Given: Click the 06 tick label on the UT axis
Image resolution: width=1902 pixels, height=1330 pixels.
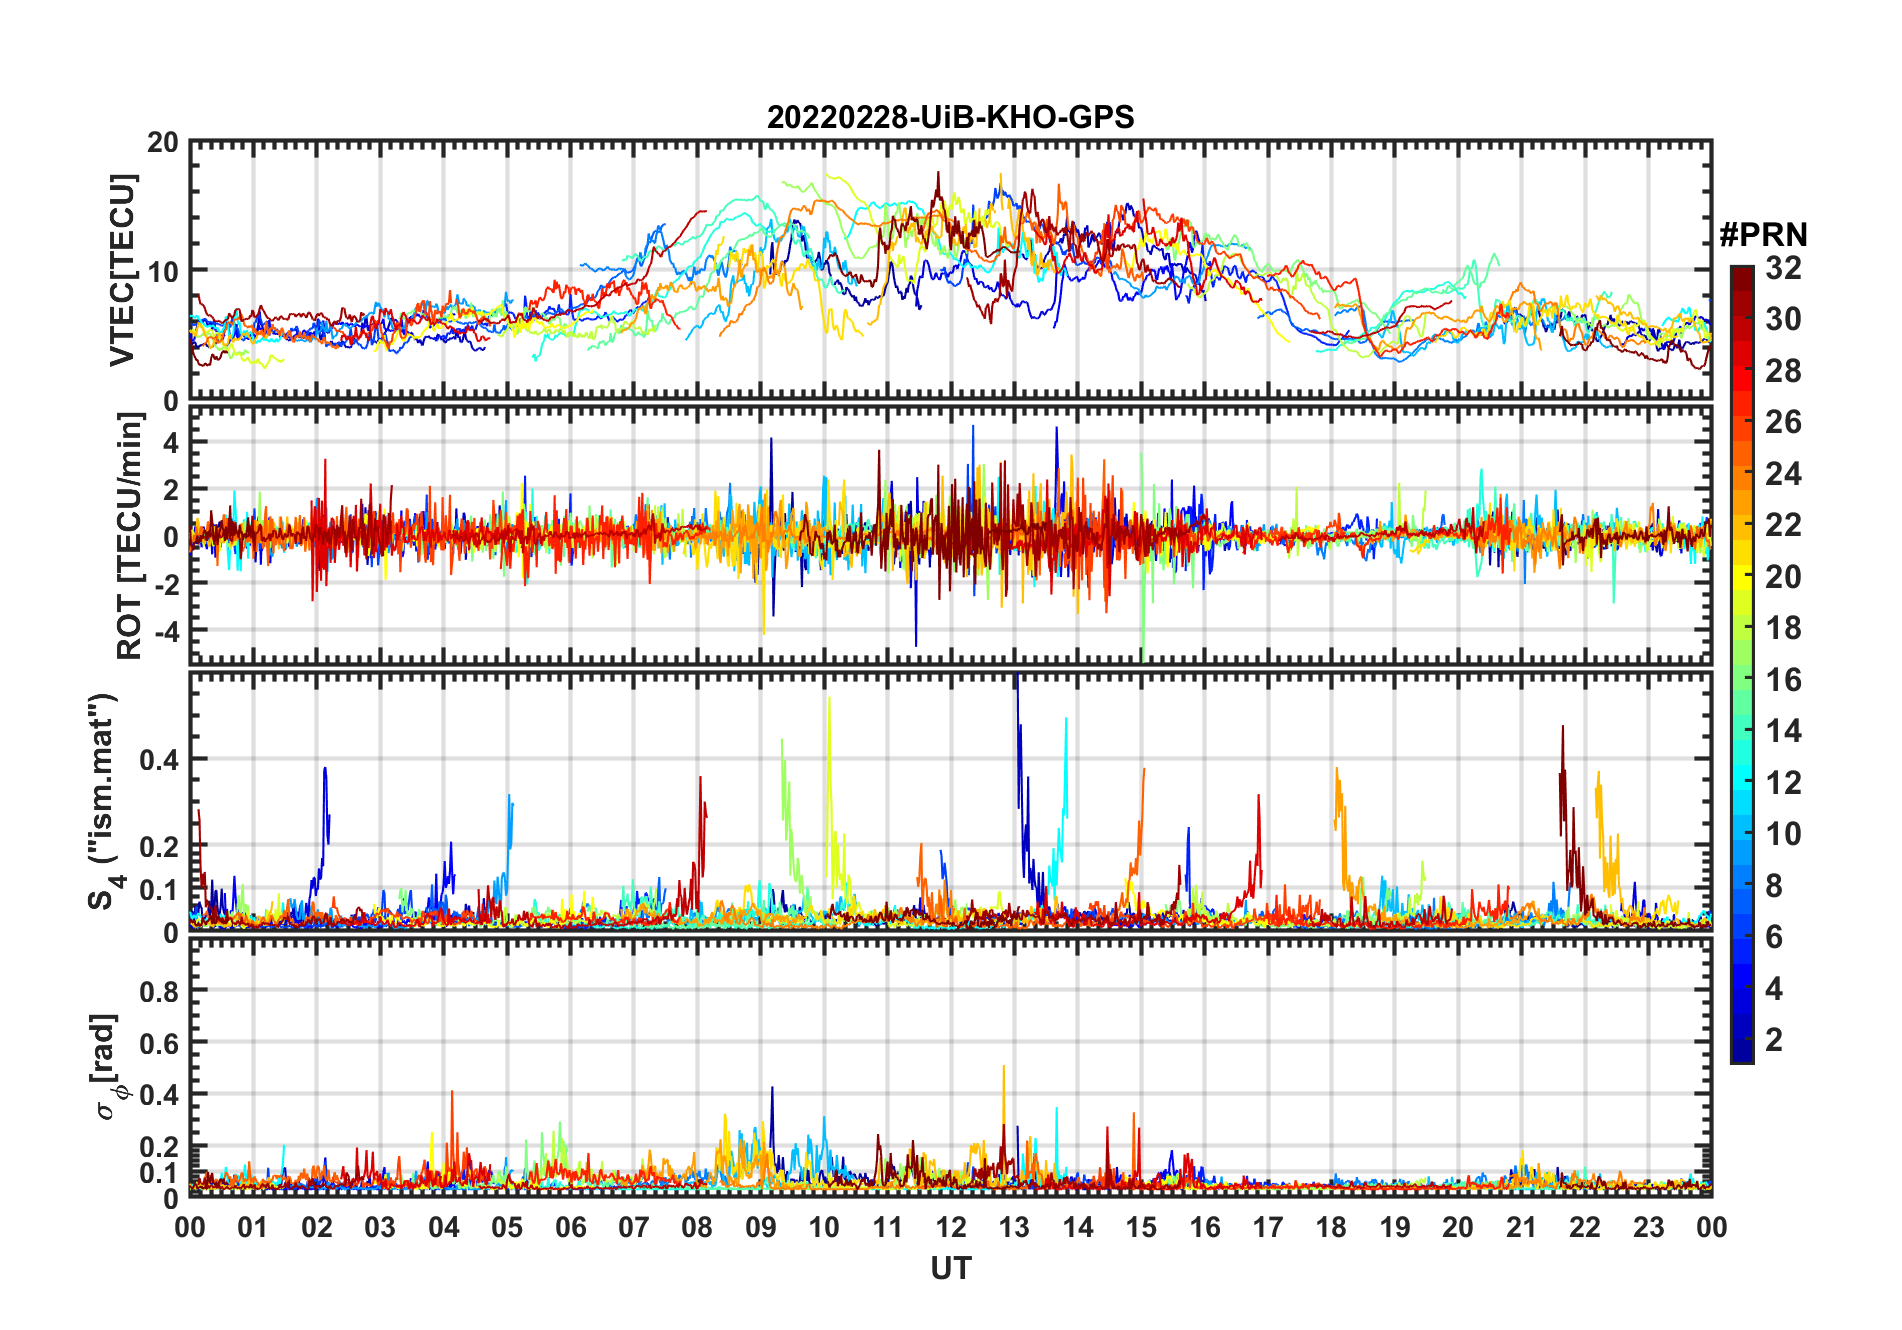Looking at the screenshot, I should (570, 1227).
